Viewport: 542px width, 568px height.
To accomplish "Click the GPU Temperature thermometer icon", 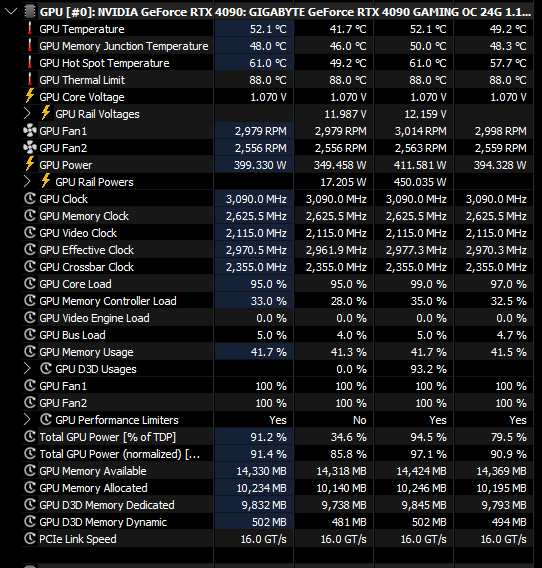I will tap(30, 28).
